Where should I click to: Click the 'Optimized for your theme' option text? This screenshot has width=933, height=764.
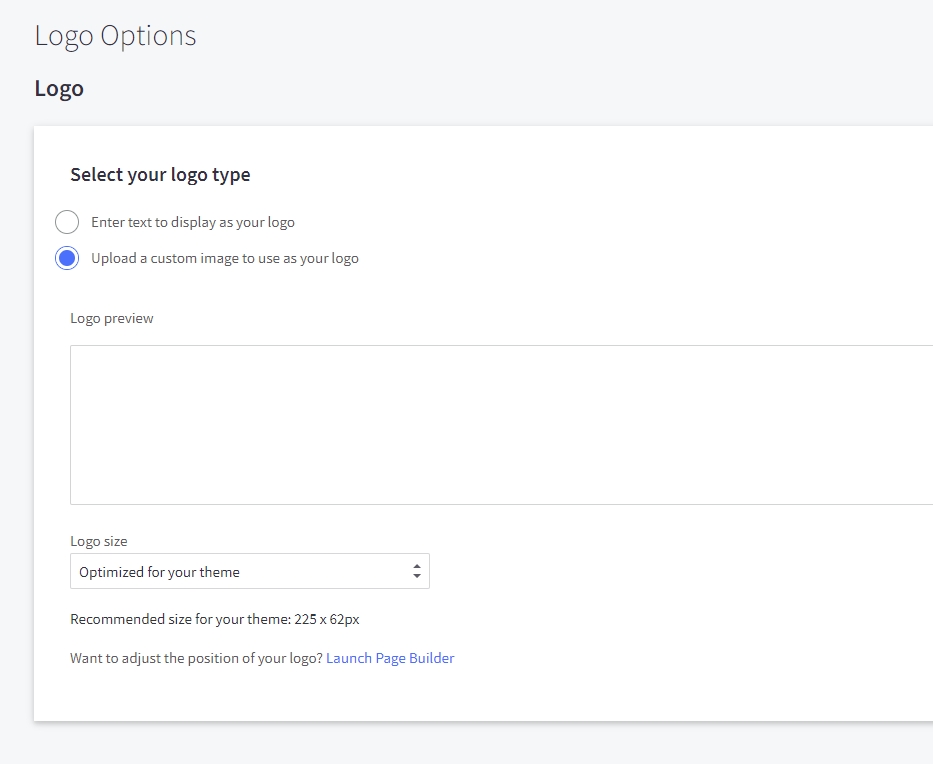pos(160,572)
